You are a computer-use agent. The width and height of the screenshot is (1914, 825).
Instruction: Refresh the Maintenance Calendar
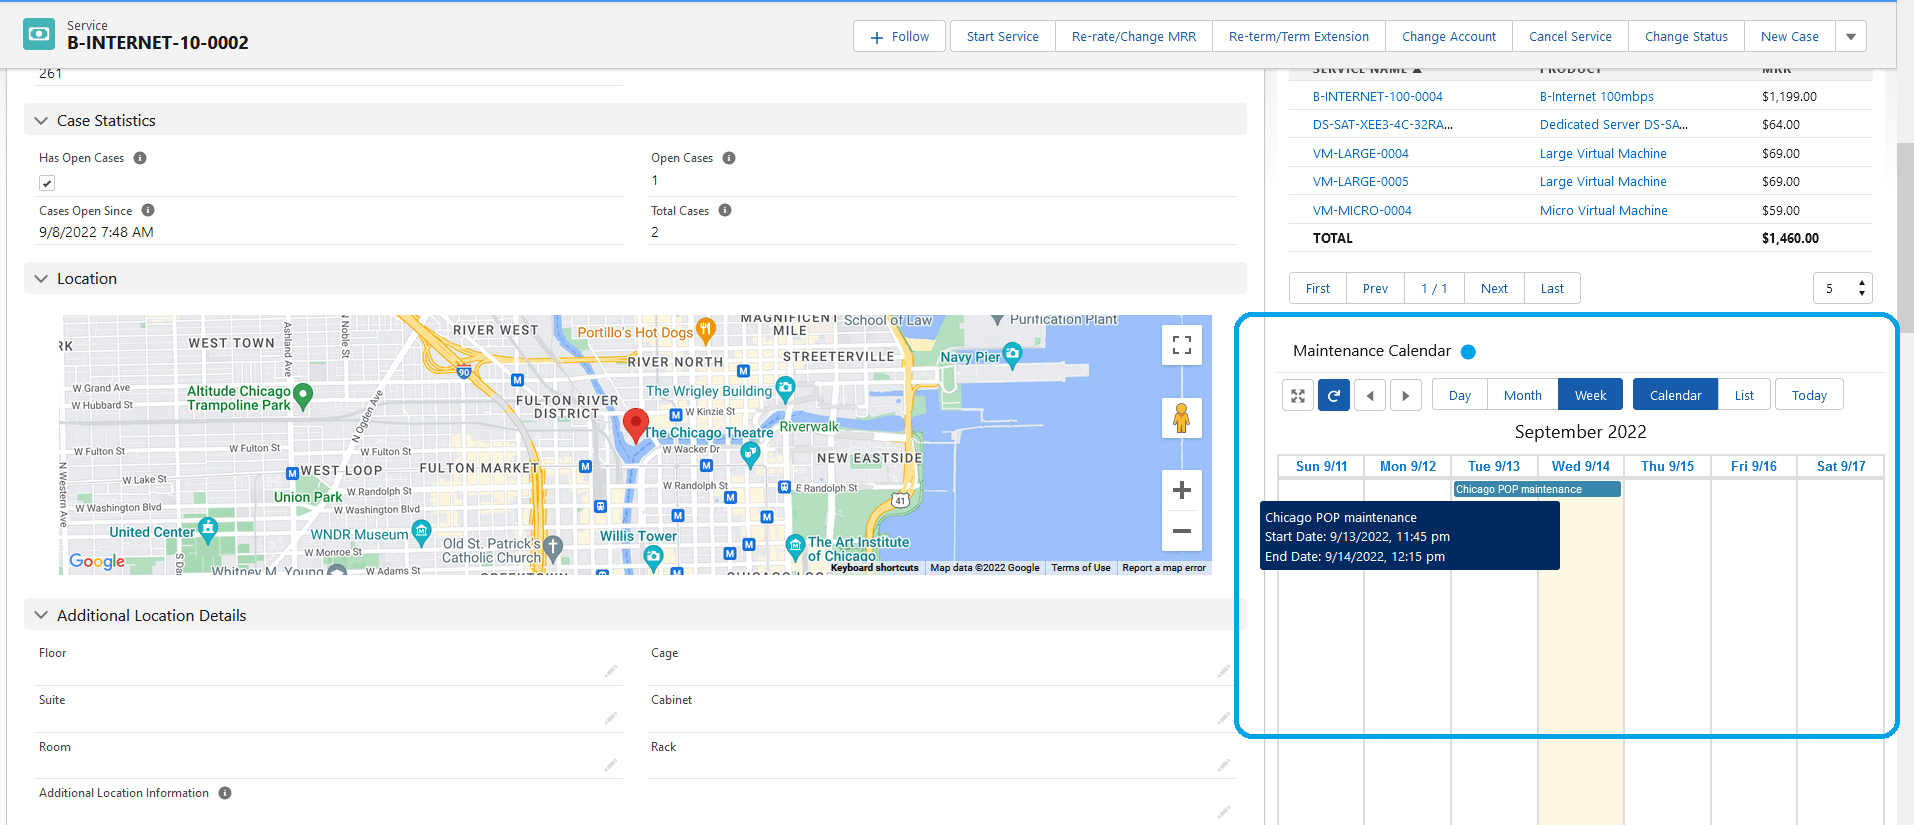[x=1334, y=395]
